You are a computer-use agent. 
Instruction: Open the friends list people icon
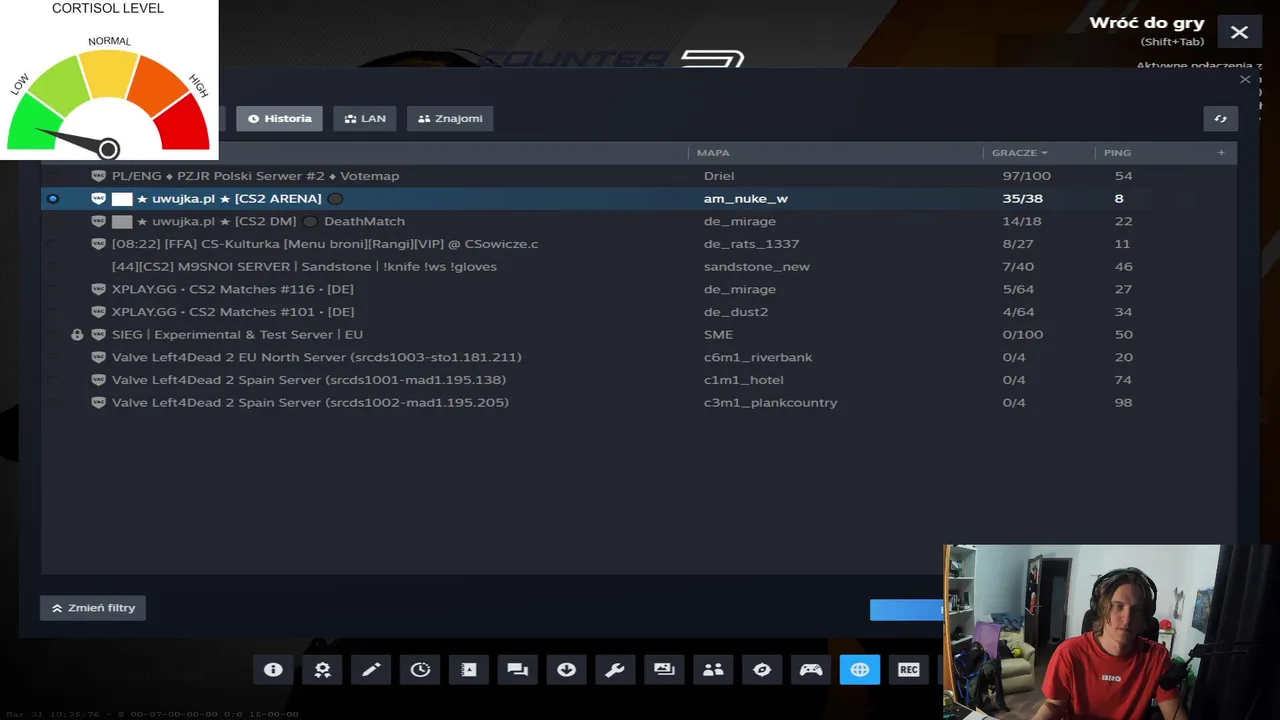click(713, 670)
